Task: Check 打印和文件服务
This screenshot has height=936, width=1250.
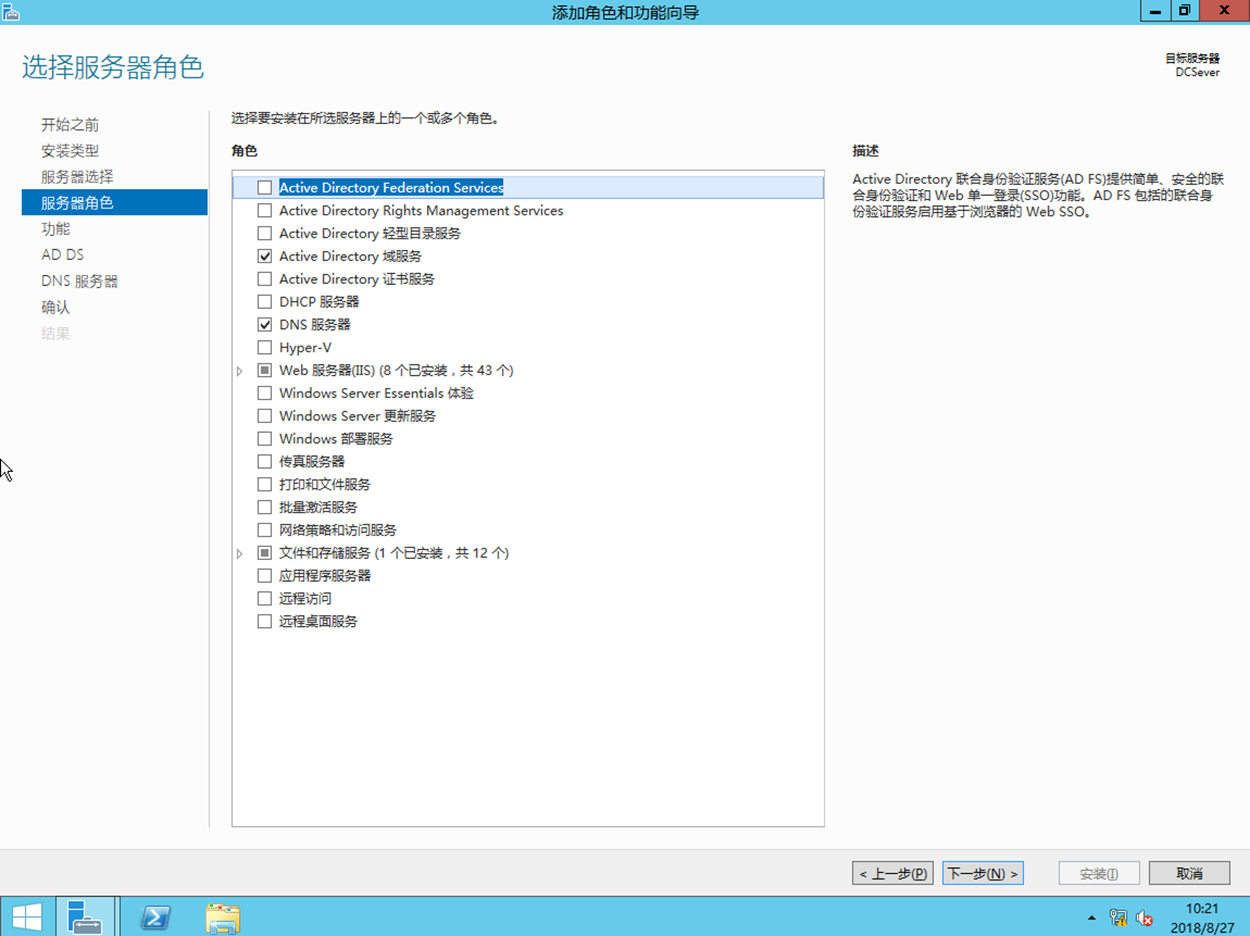Action: tap(265, 484)
